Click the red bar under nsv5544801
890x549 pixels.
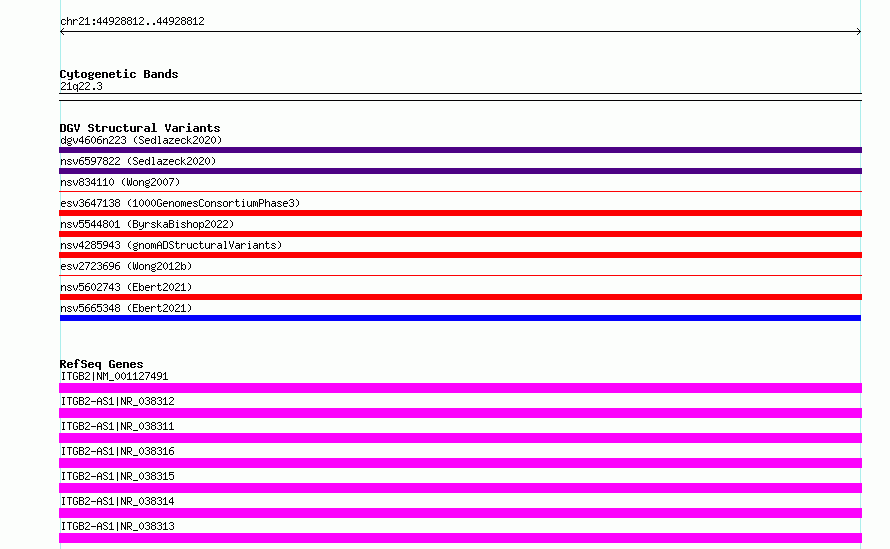tap(460, 234)
